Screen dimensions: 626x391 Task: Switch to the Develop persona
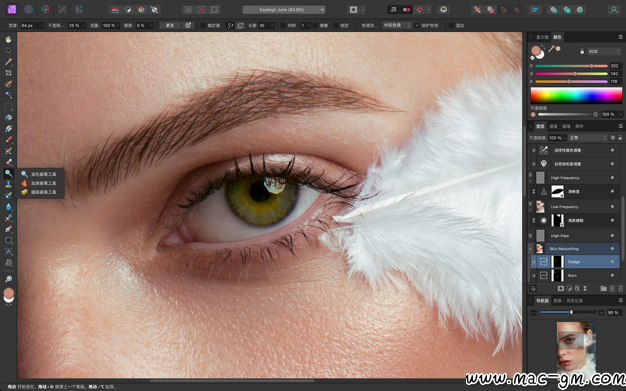click(46, 9)
